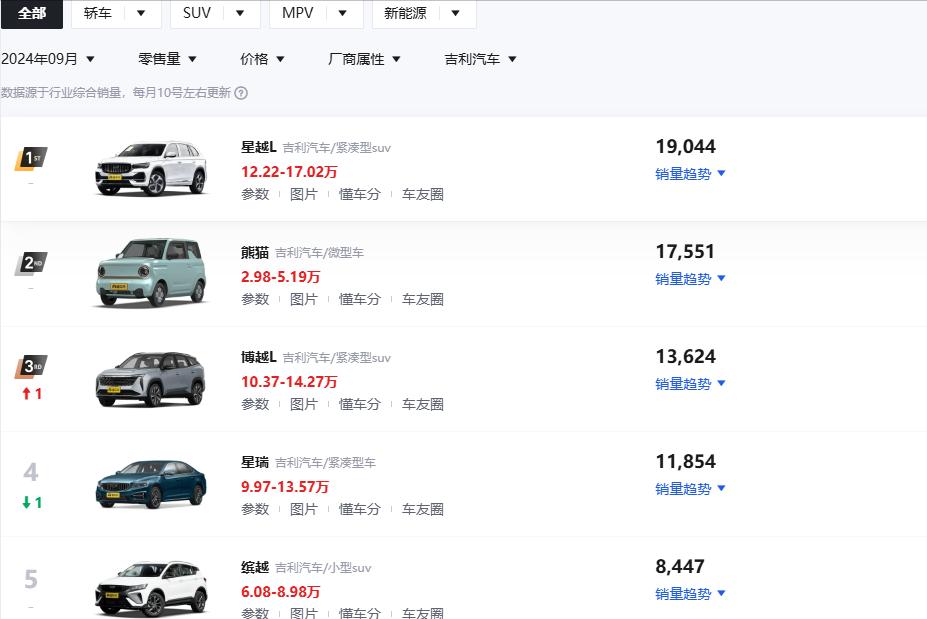Screen dimensions: 927x619
Task: Click the 1st place rank badge
Action: pos(31,158)
